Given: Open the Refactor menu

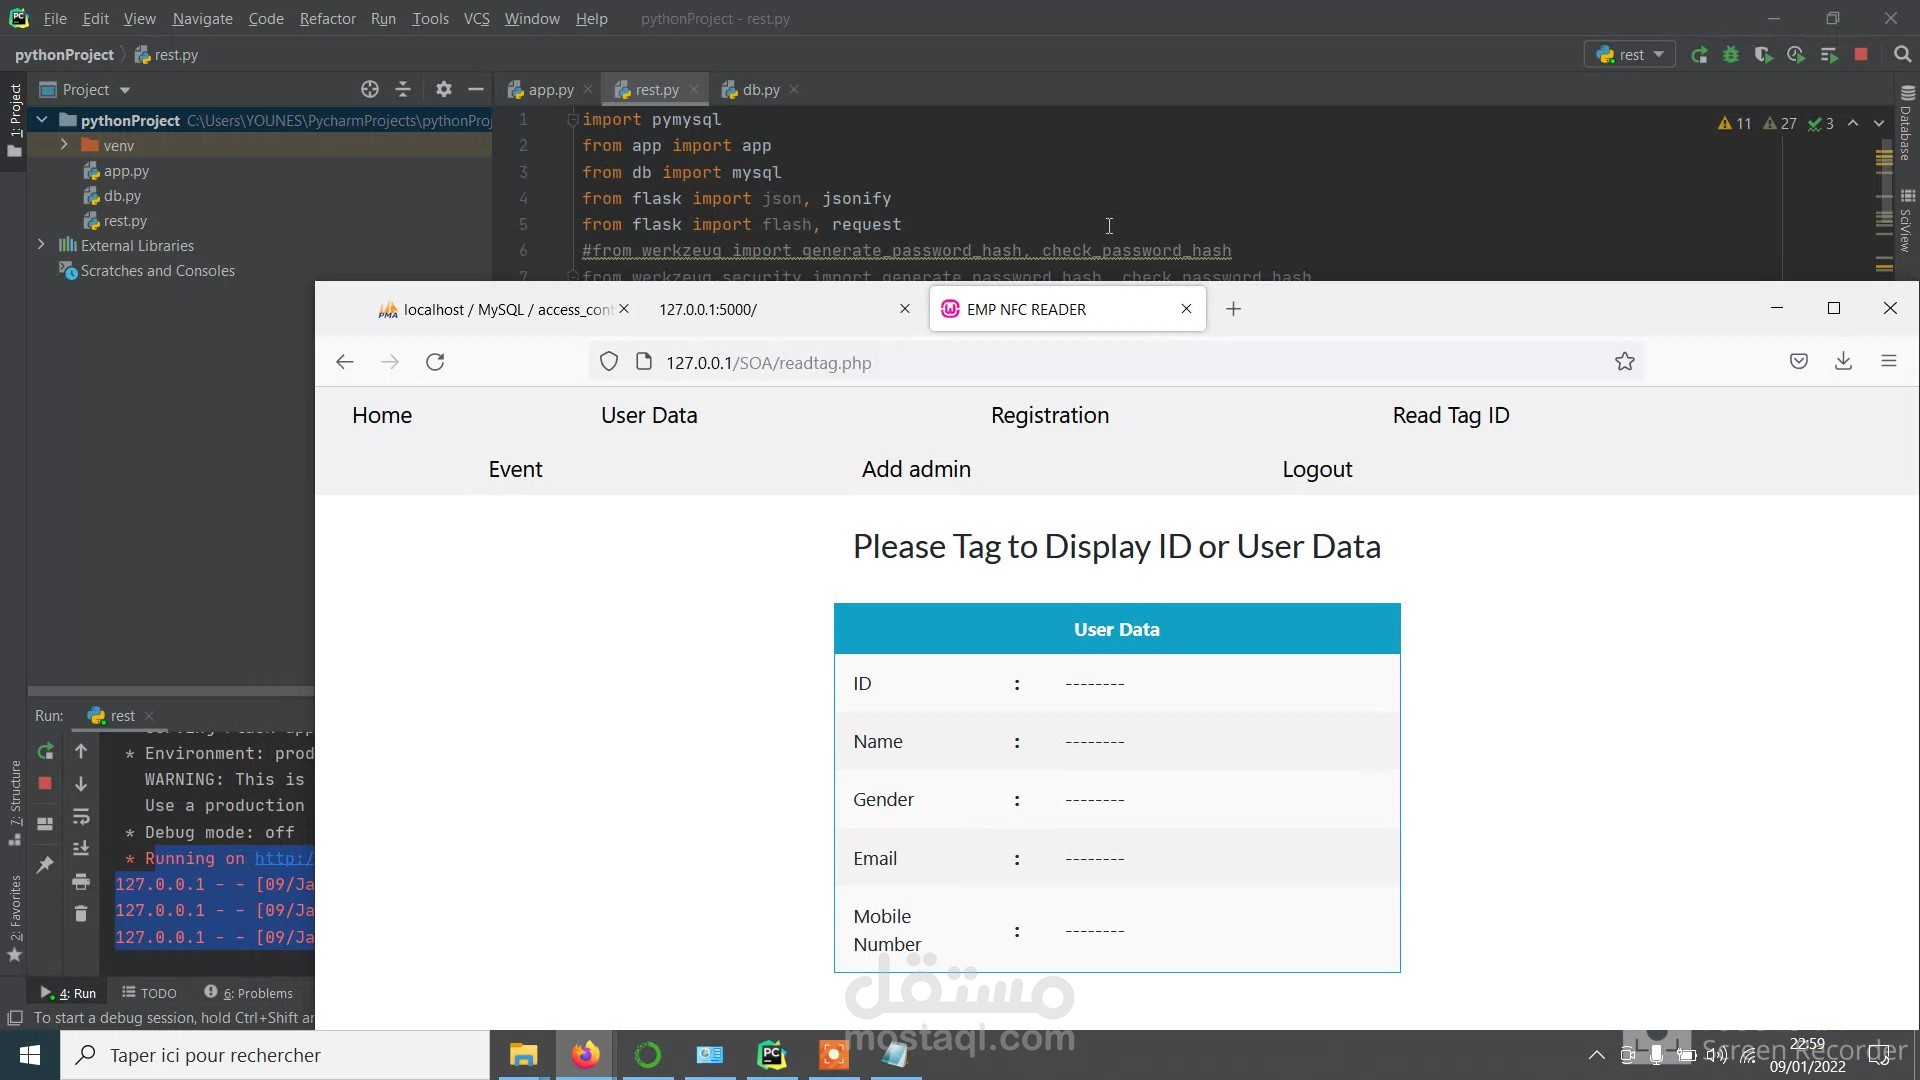Looking at the screenshot, I should coord(327,19).
